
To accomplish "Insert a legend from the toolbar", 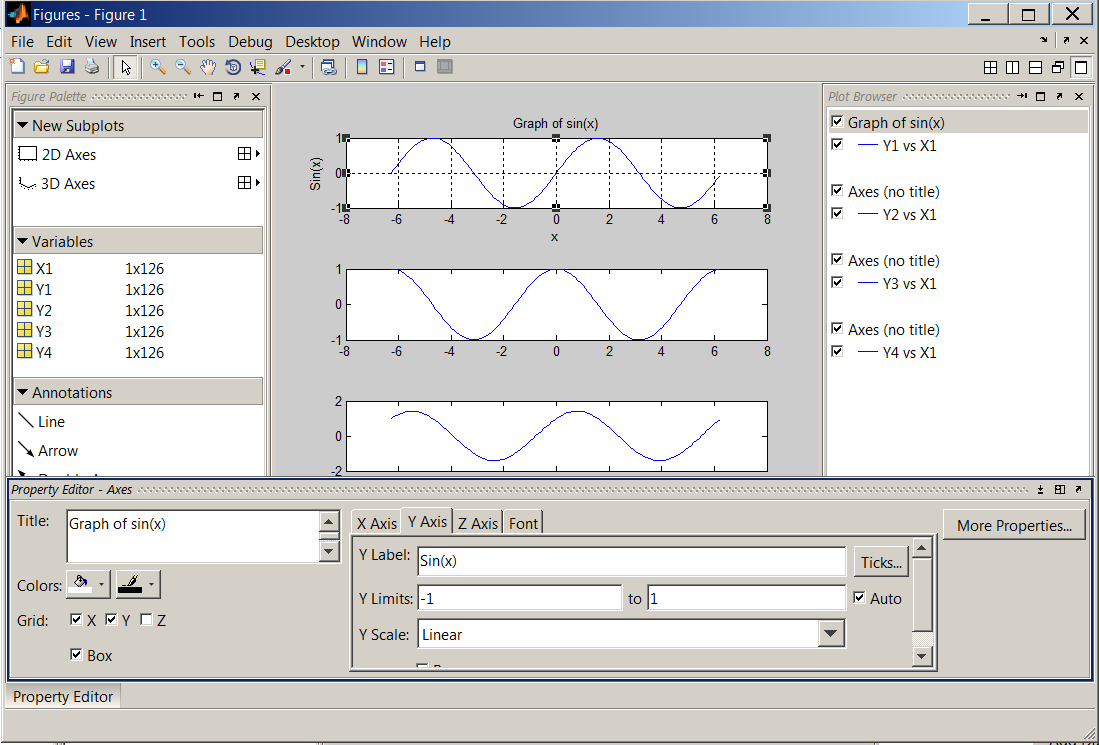I will [386, 67].
